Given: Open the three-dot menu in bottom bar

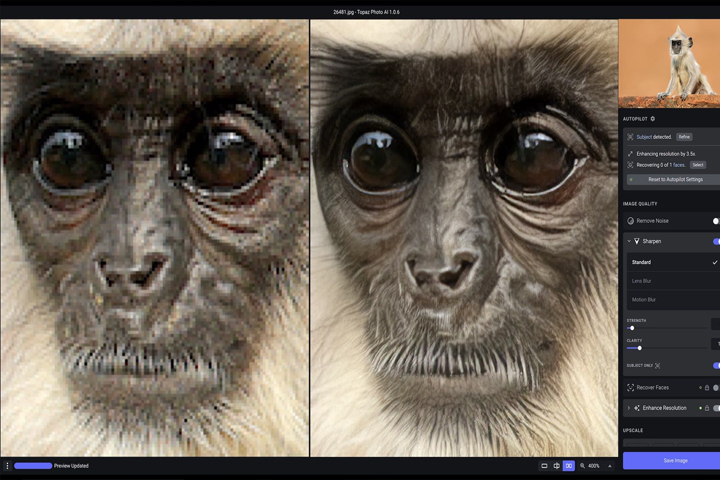Looking at the screenshot, I should point(7,466).
